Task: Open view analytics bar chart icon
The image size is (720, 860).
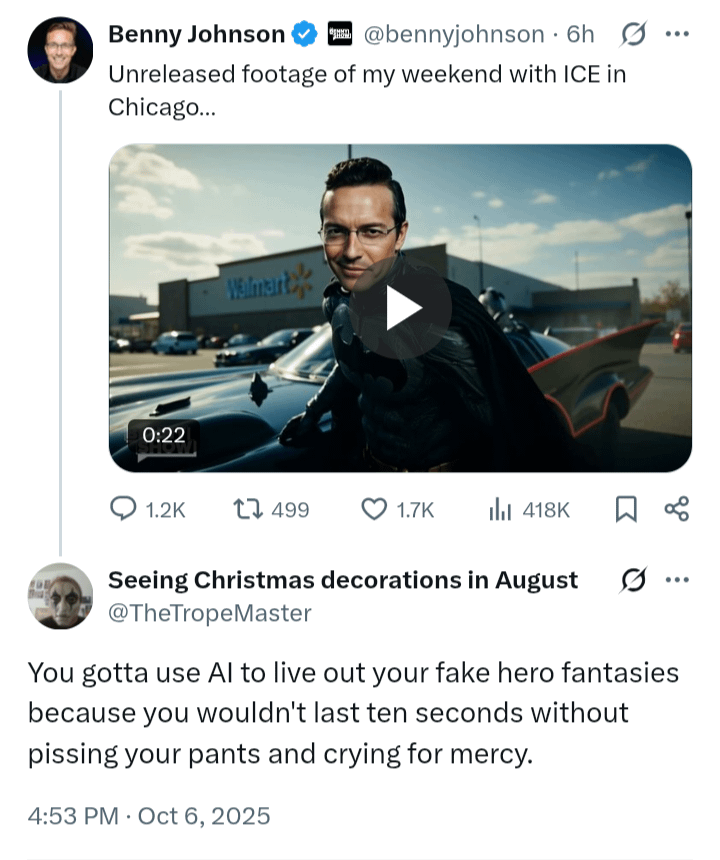Action: coord(501,510)
